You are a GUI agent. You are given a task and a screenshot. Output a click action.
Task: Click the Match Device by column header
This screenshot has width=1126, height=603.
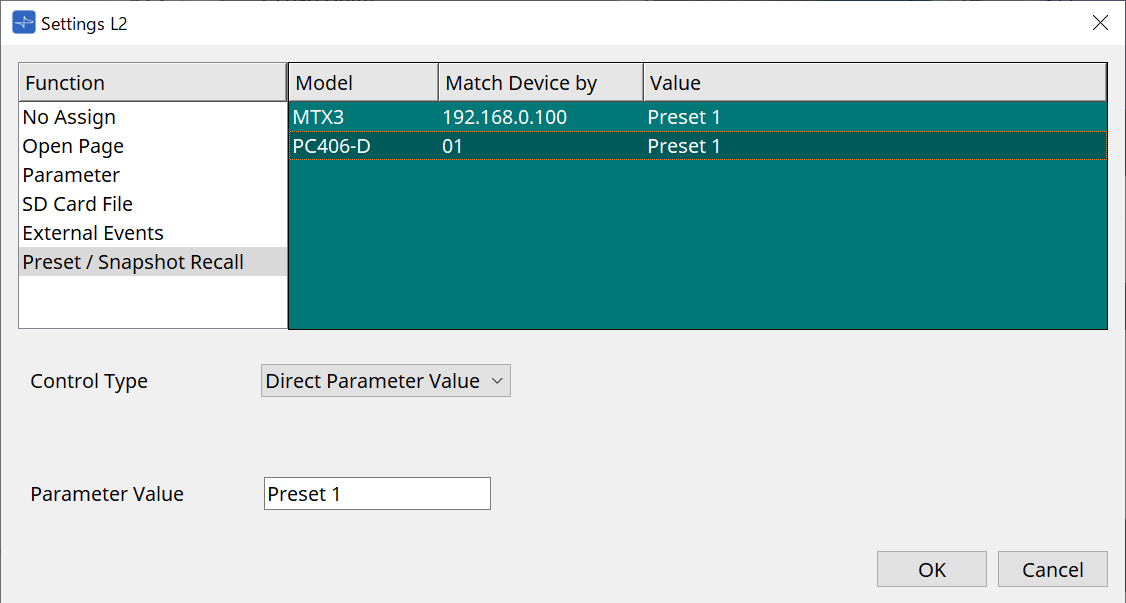(x=540, y=83)
